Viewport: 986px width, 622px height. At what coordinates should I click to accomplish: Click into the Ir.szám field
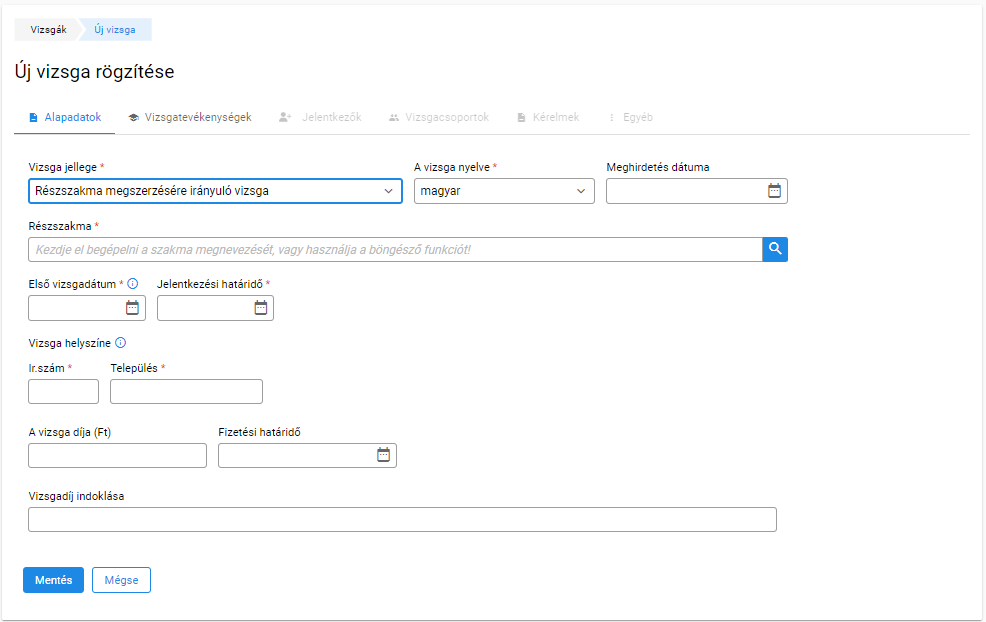pos(64,391)
